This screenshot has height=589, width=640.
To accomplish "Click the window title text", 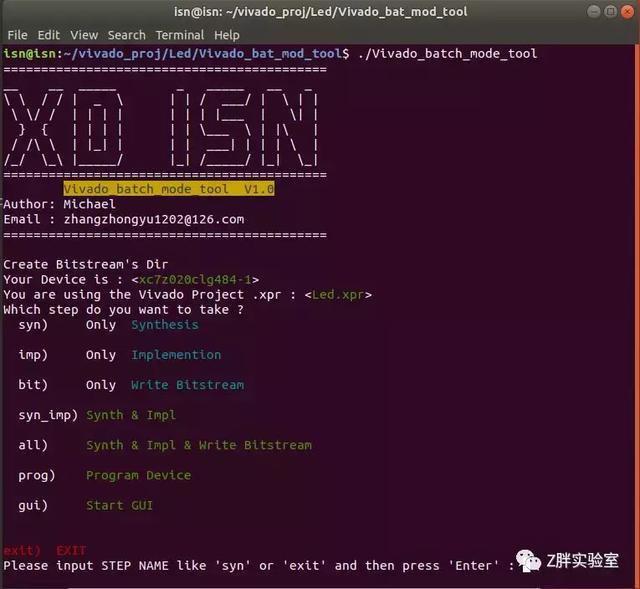I will 320,11.
